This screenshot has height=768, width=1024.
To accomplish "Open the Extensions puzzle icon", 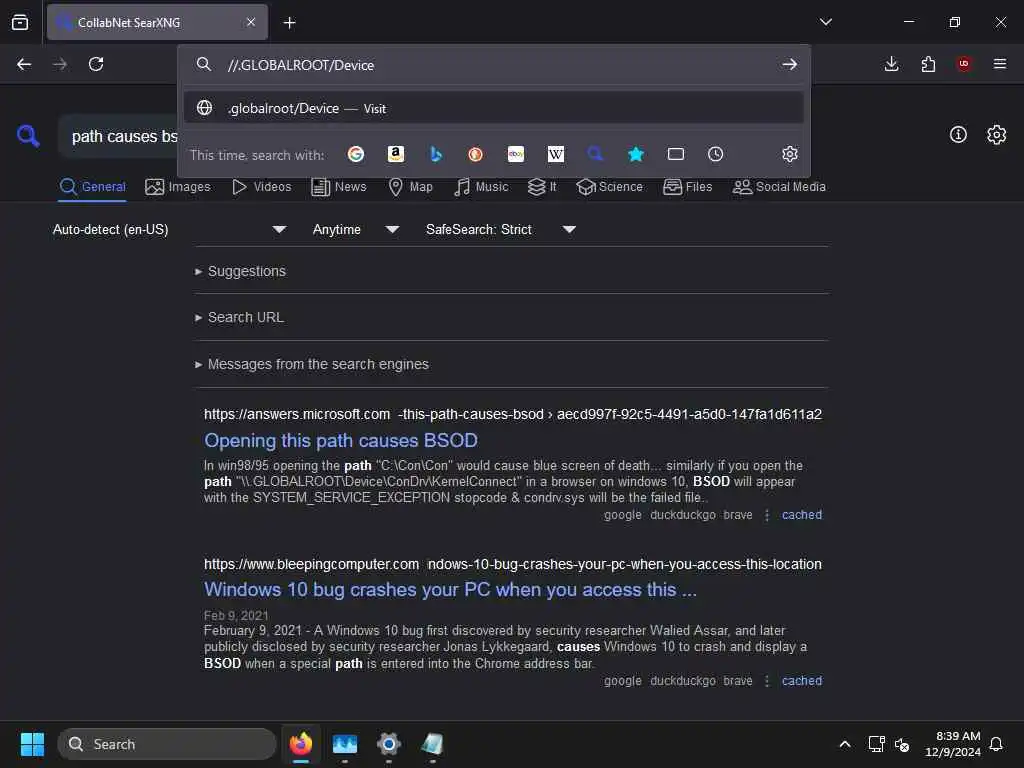I will click(x=928, y=64).
